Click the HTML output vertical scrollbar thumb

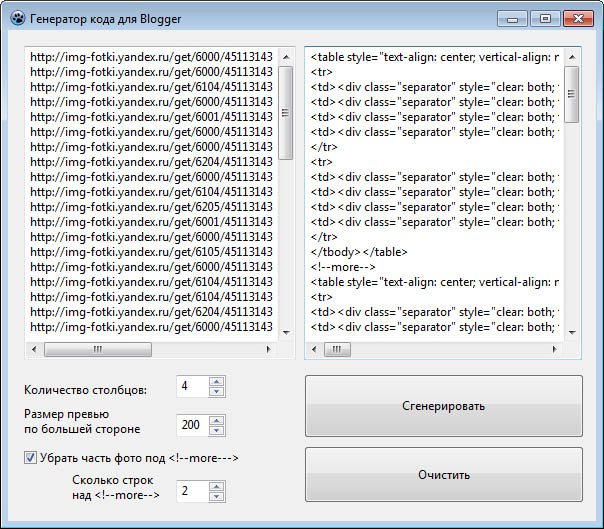572,94
